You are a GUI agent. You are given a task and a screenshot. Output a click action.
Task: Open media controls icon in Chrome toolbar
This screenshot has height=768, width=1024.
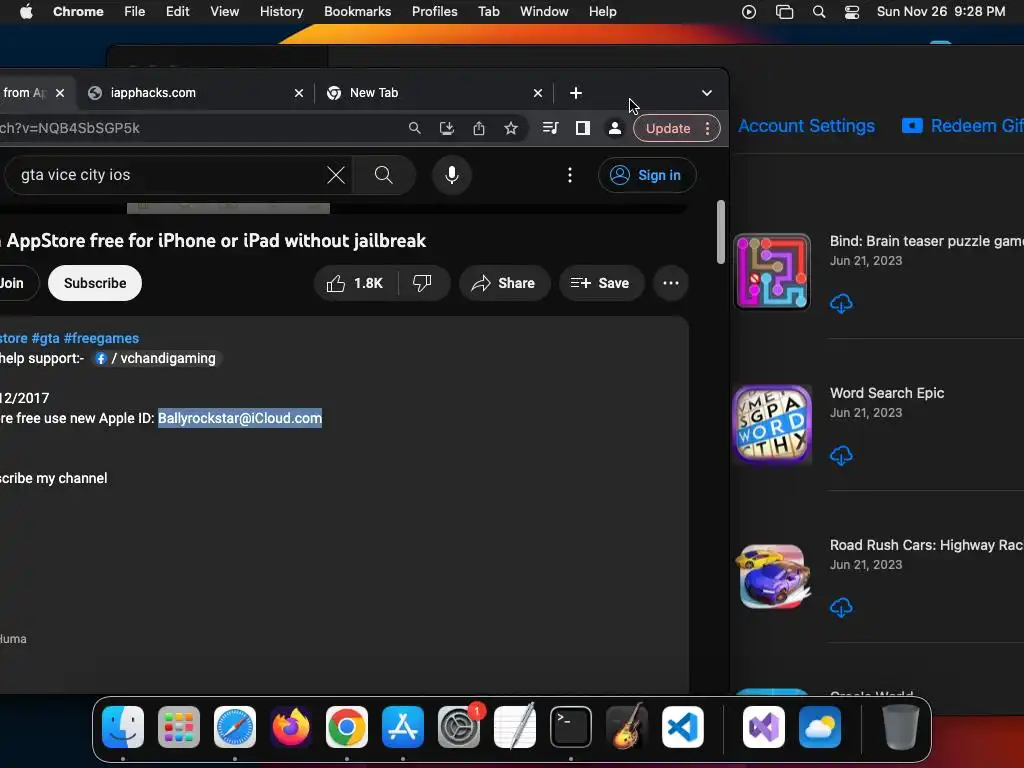tap(551, 128)
